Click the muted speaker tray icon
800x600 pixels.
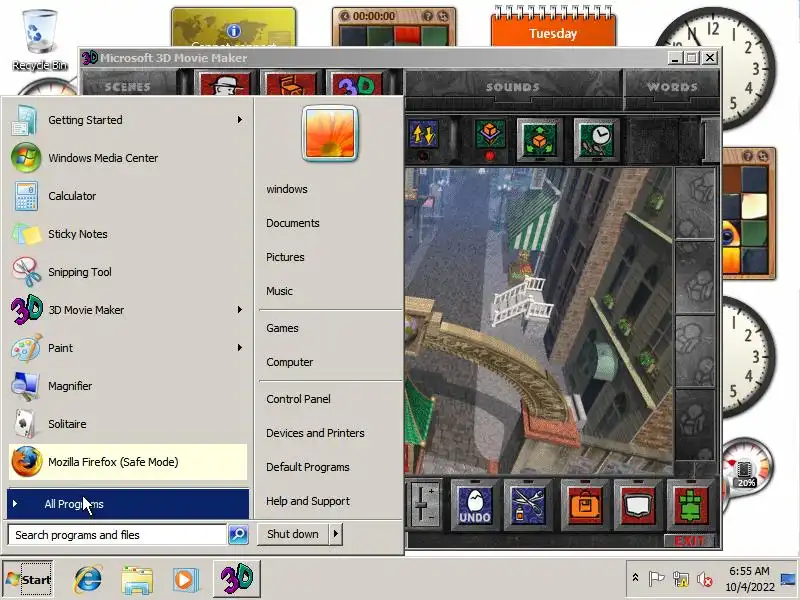click(705, 579)
